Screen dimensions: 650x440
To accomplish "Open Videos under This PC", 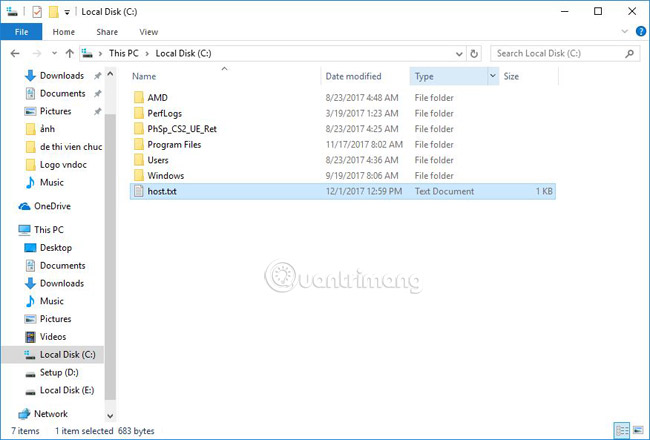I will pos(53,337).
